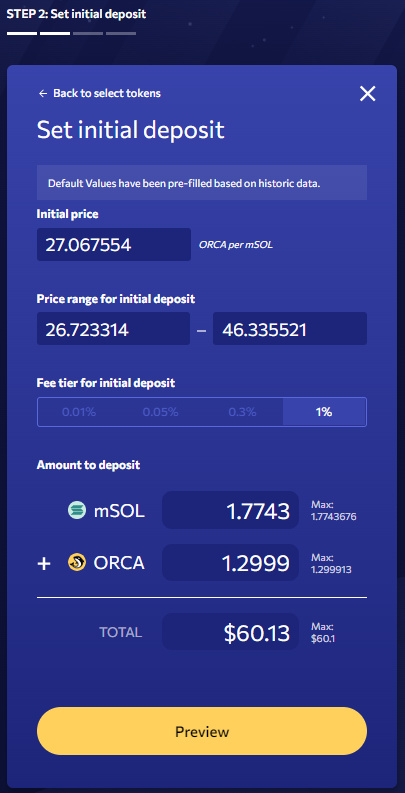The width and height of the screenshot is (405, 793).
Task: Edit the maximum price range field
Action: [290, 329]
